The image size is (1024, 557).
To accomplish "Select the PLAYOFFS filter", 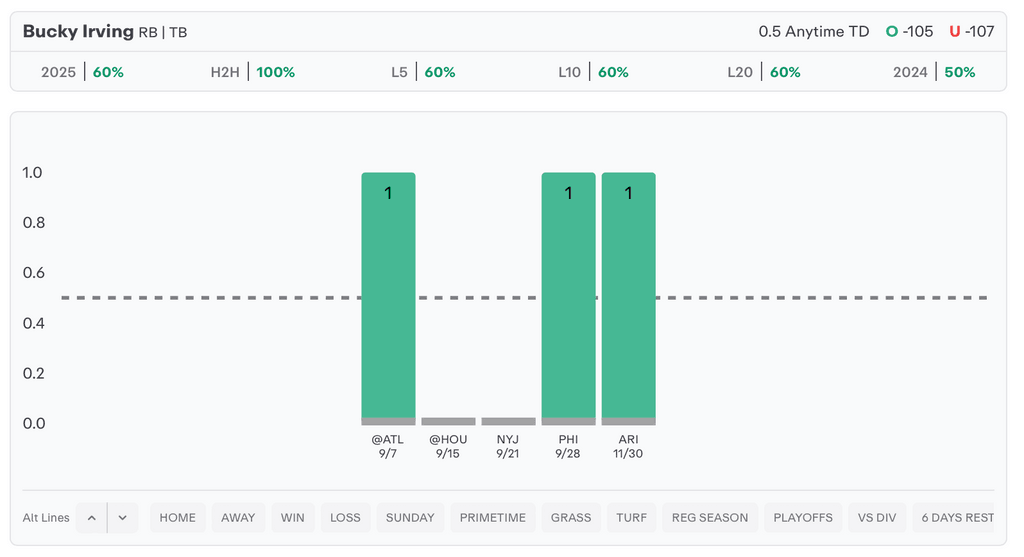I will click(x=803, y=517).
